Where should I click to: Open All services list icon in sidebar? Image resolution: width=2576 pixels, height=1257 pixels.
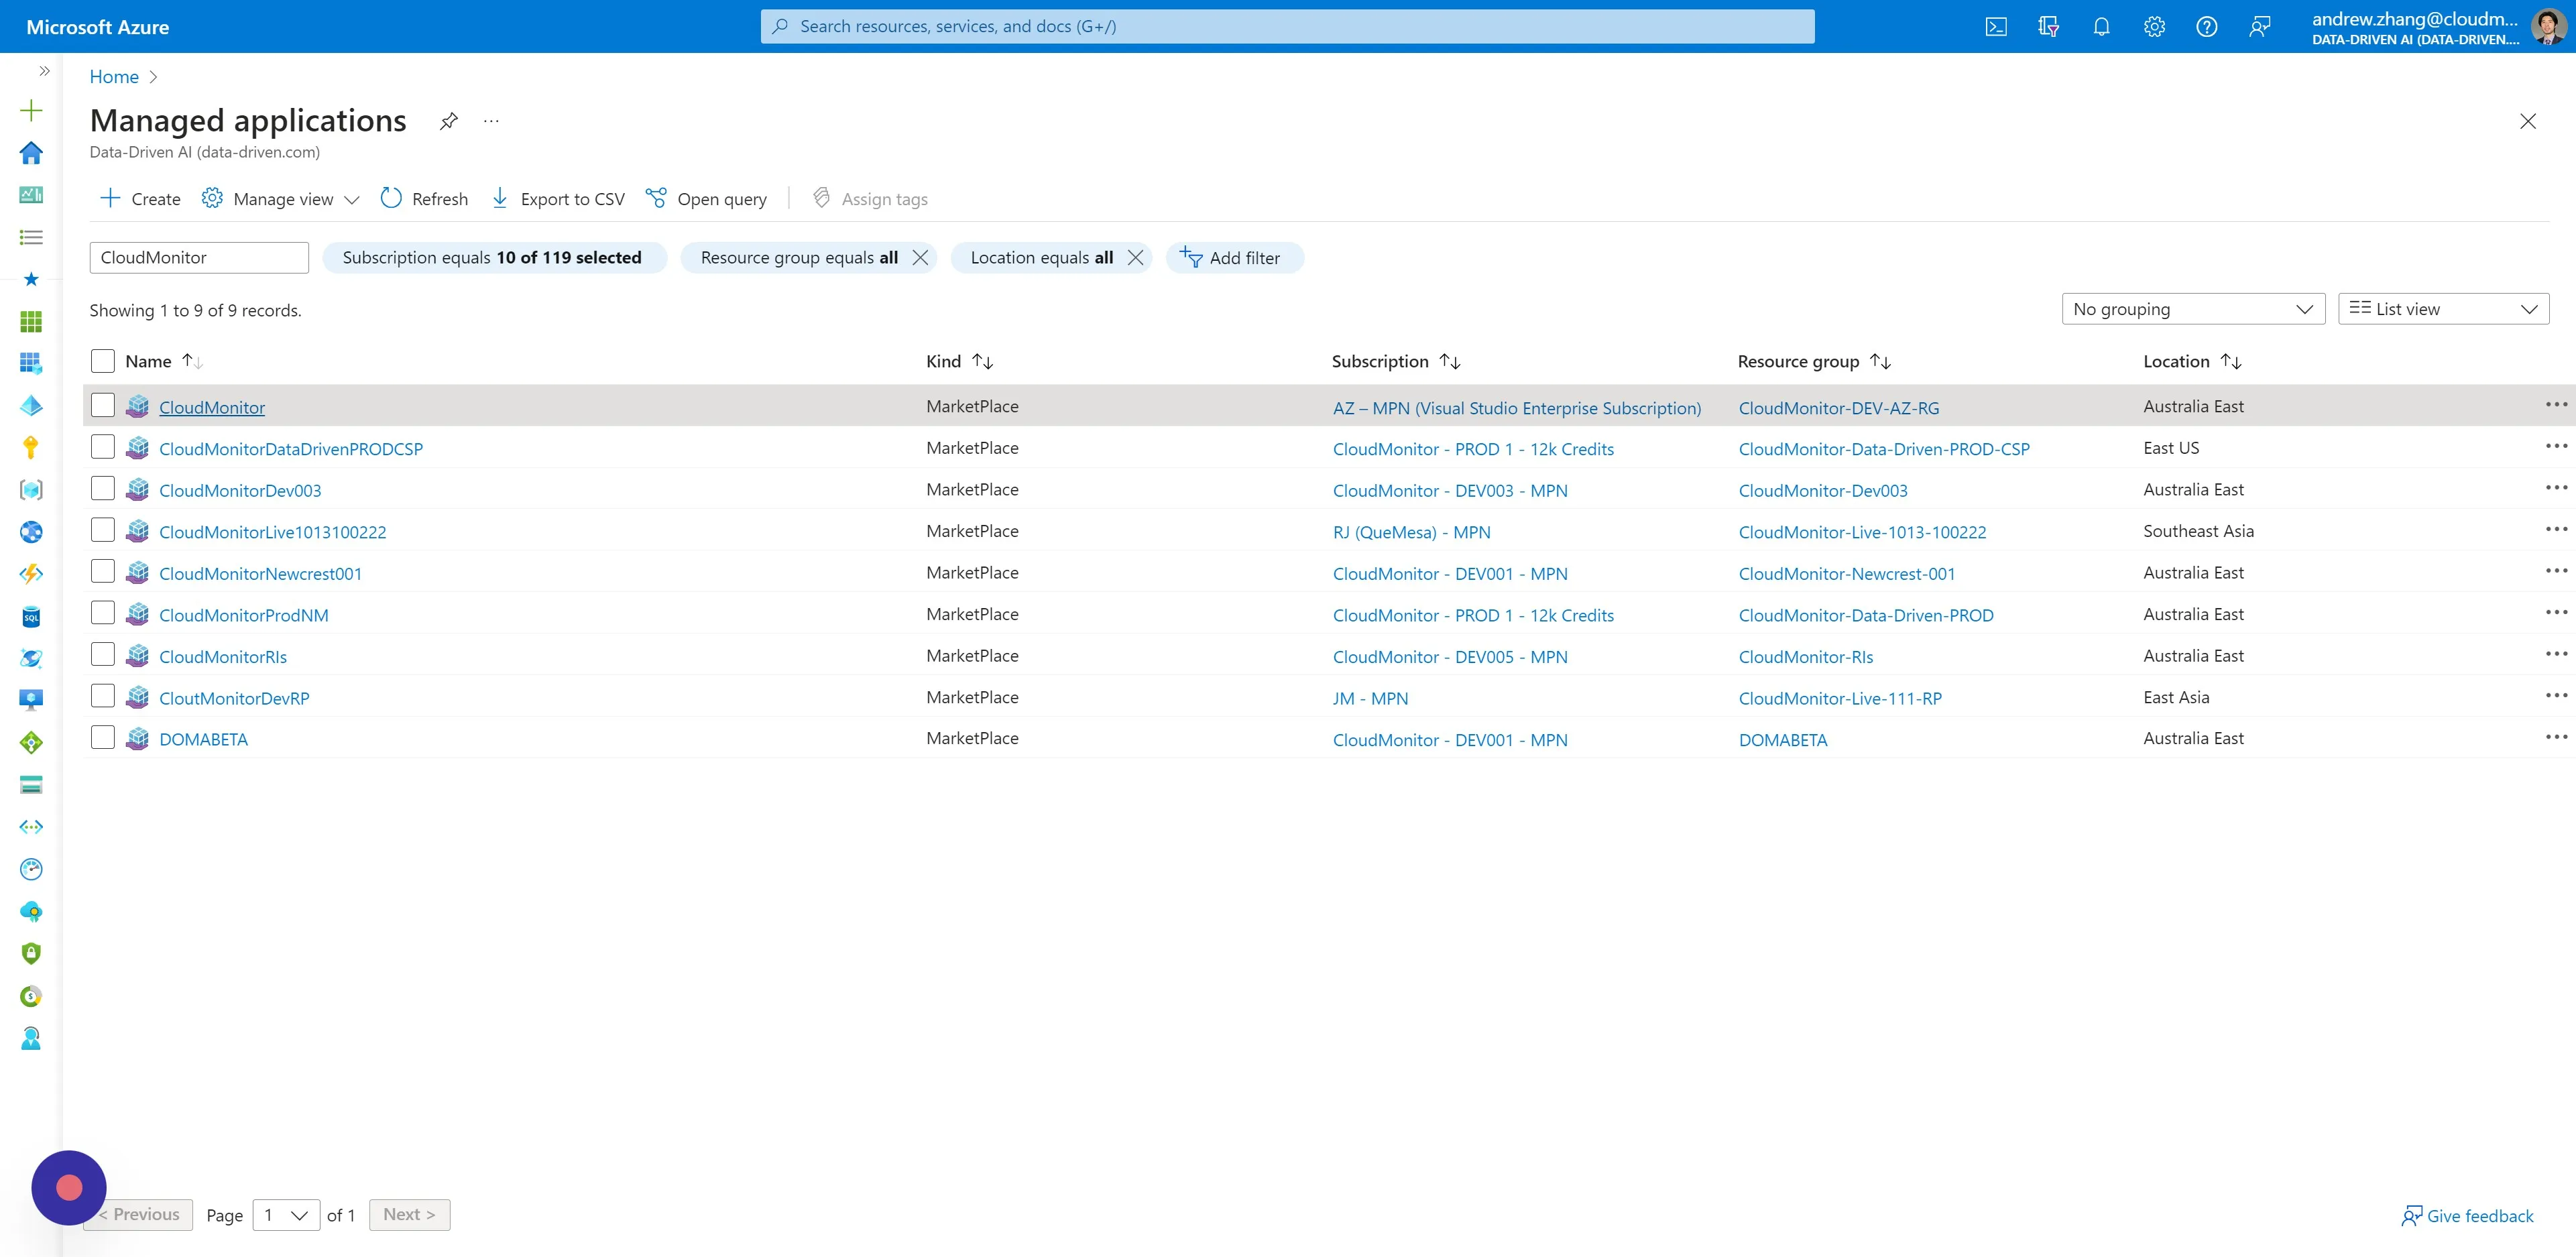(x=31, y=237)
